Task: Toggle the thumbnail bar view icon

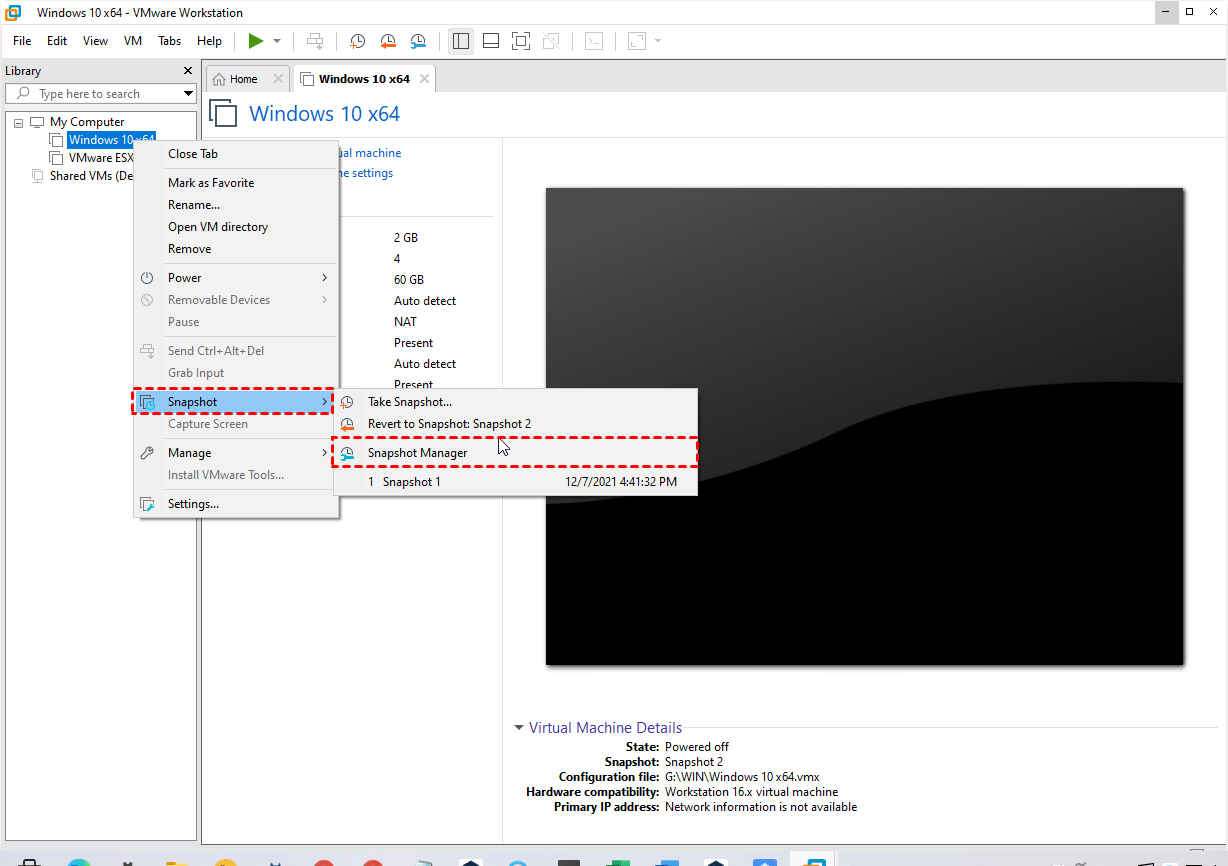Action: 491,41
